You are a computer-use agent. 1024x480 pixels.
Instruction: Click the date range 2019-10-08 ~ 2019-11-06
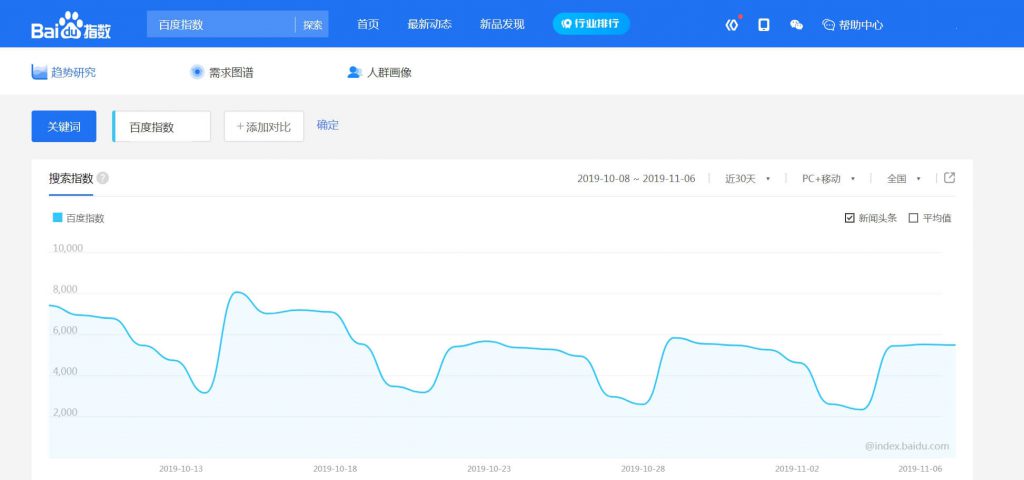tap(635, 179)
